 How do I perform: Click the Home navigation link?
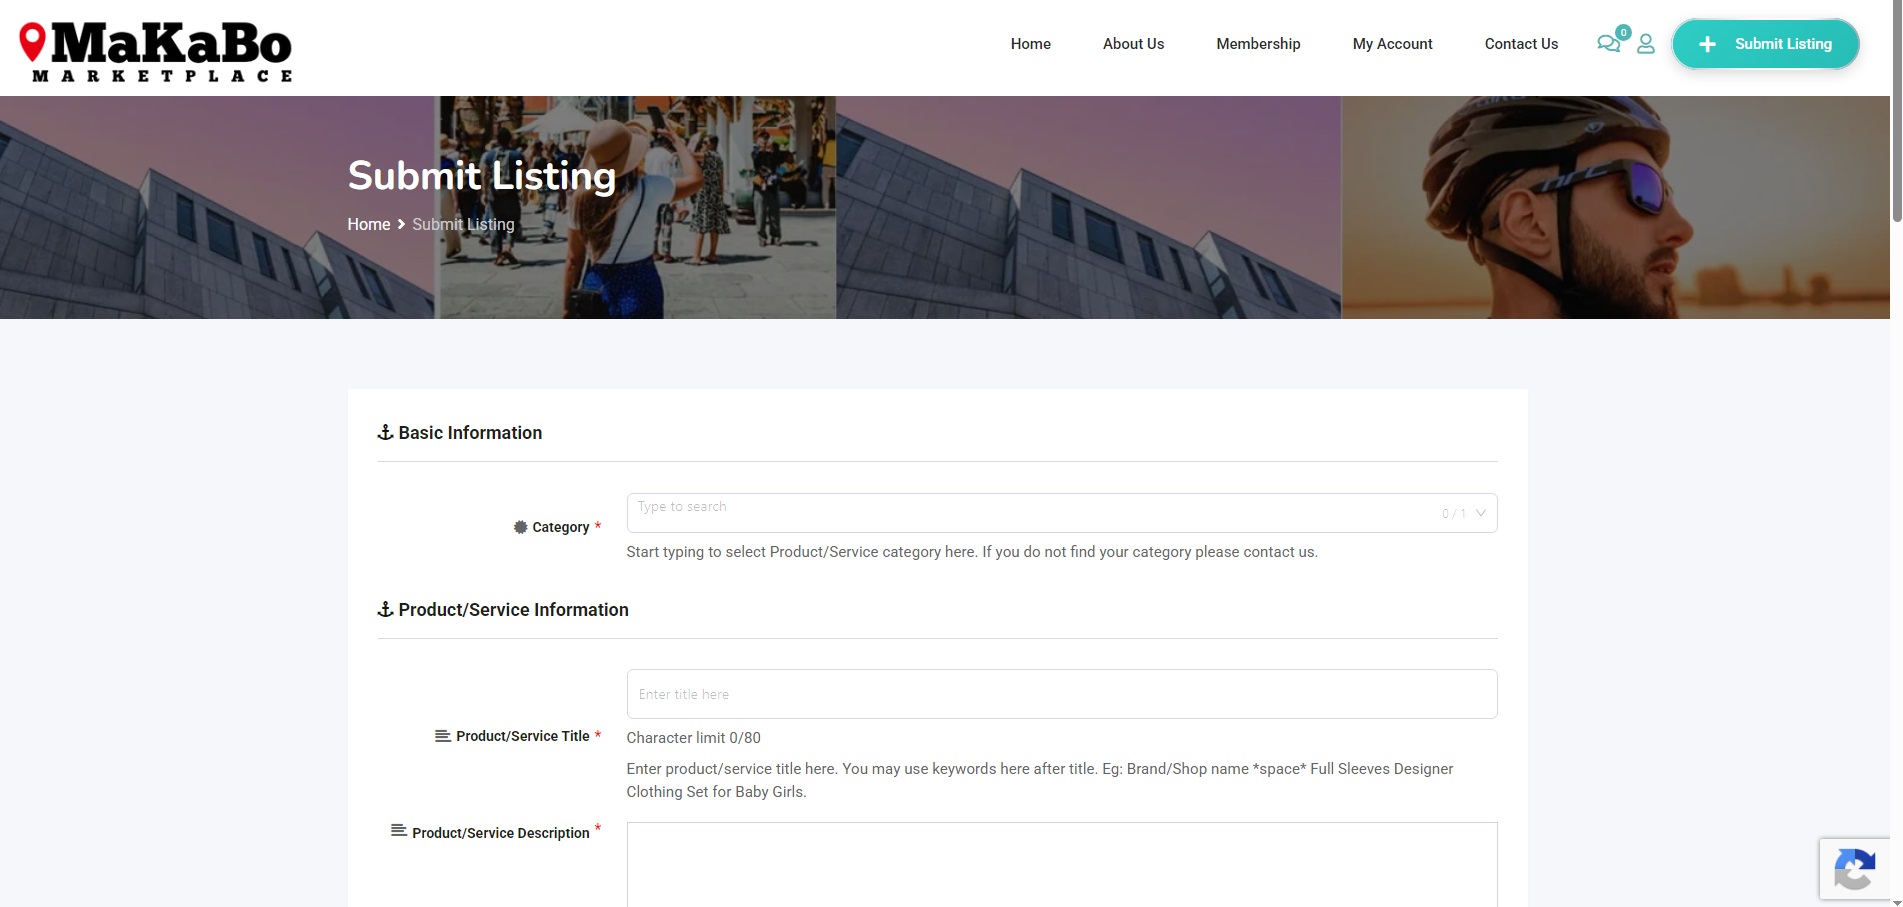(x=1030, y=44)
